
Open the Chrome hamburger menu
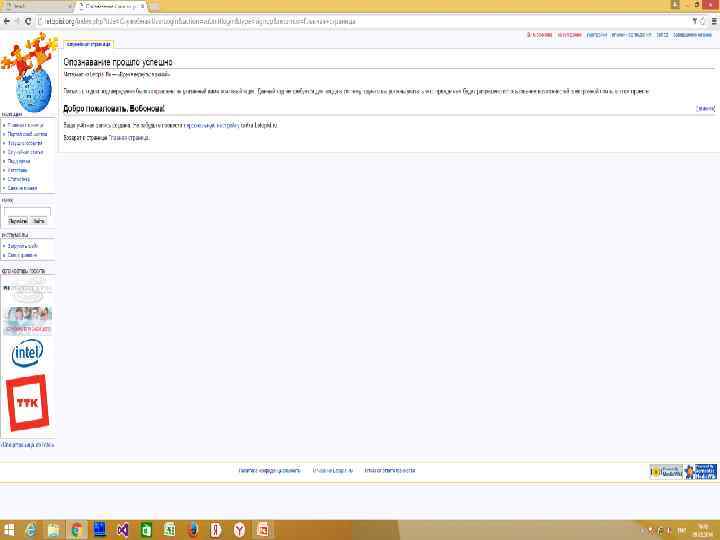[714, 21]
